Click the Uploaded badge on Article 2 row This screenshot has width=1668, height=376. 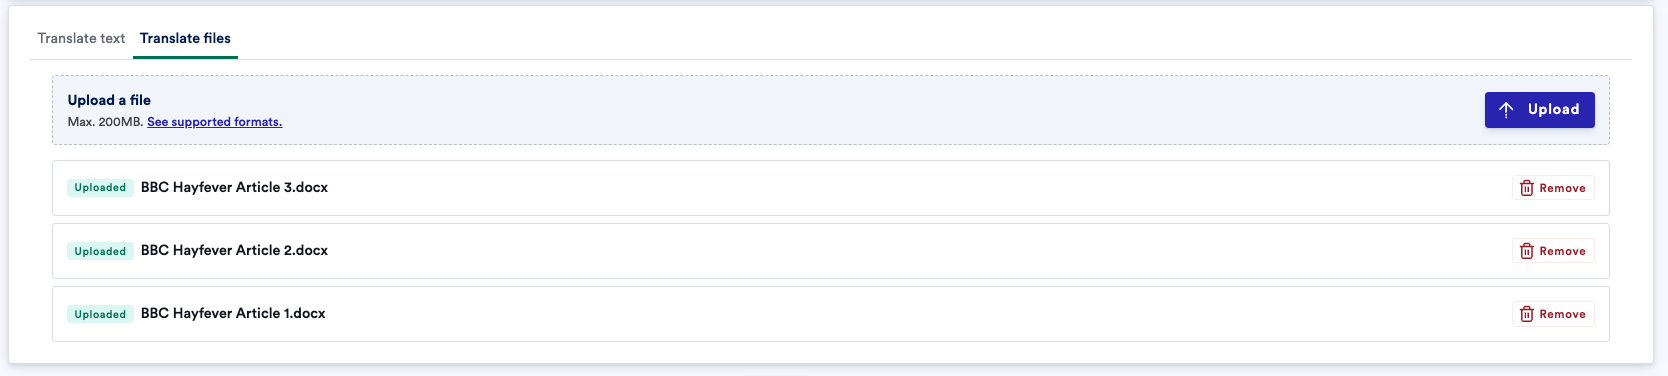(100, 251)
